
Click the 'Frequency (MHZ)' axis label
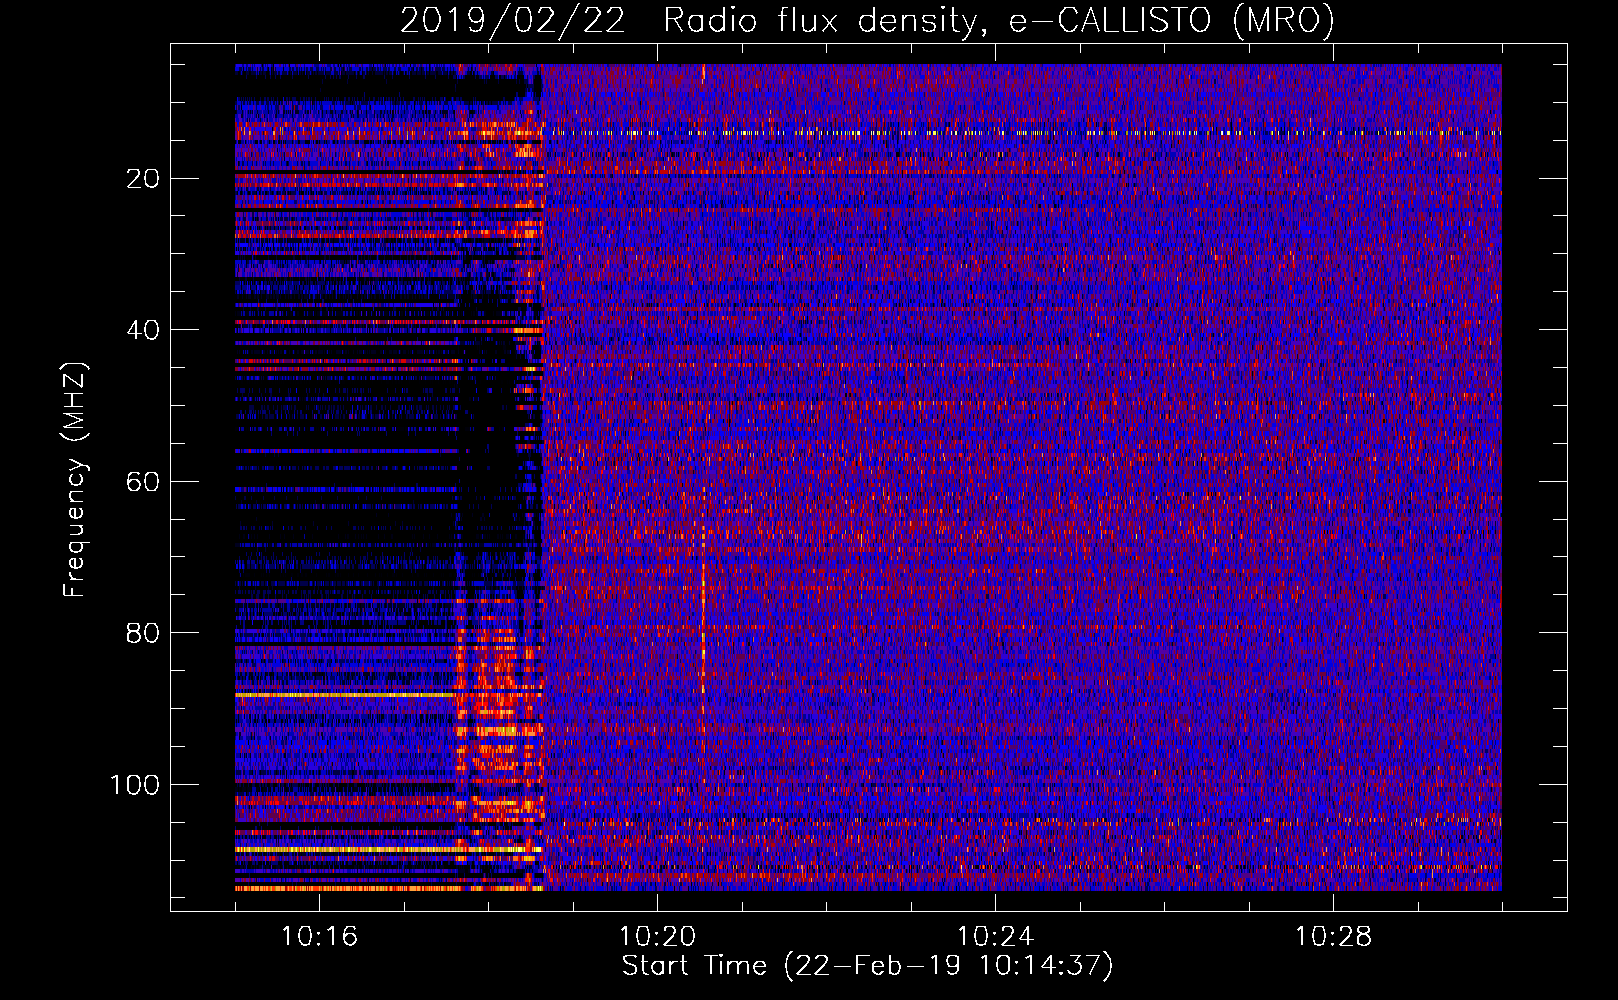pos(74,480)
